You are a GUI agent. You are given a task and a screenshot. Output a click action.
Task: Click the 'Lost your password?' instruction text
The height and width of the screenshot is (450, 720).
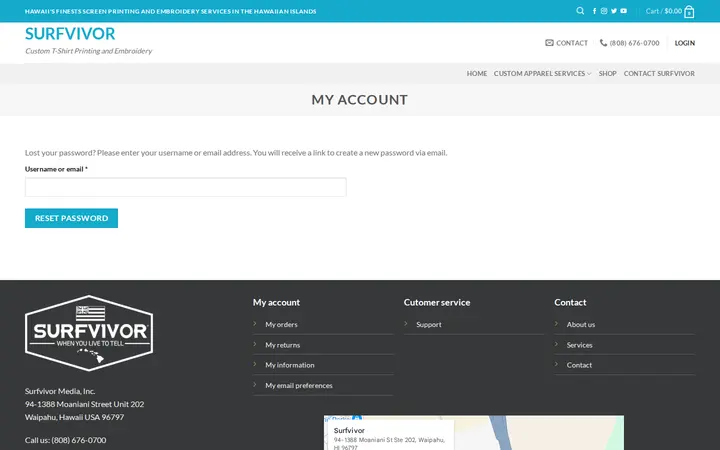[x=236, y=152]
